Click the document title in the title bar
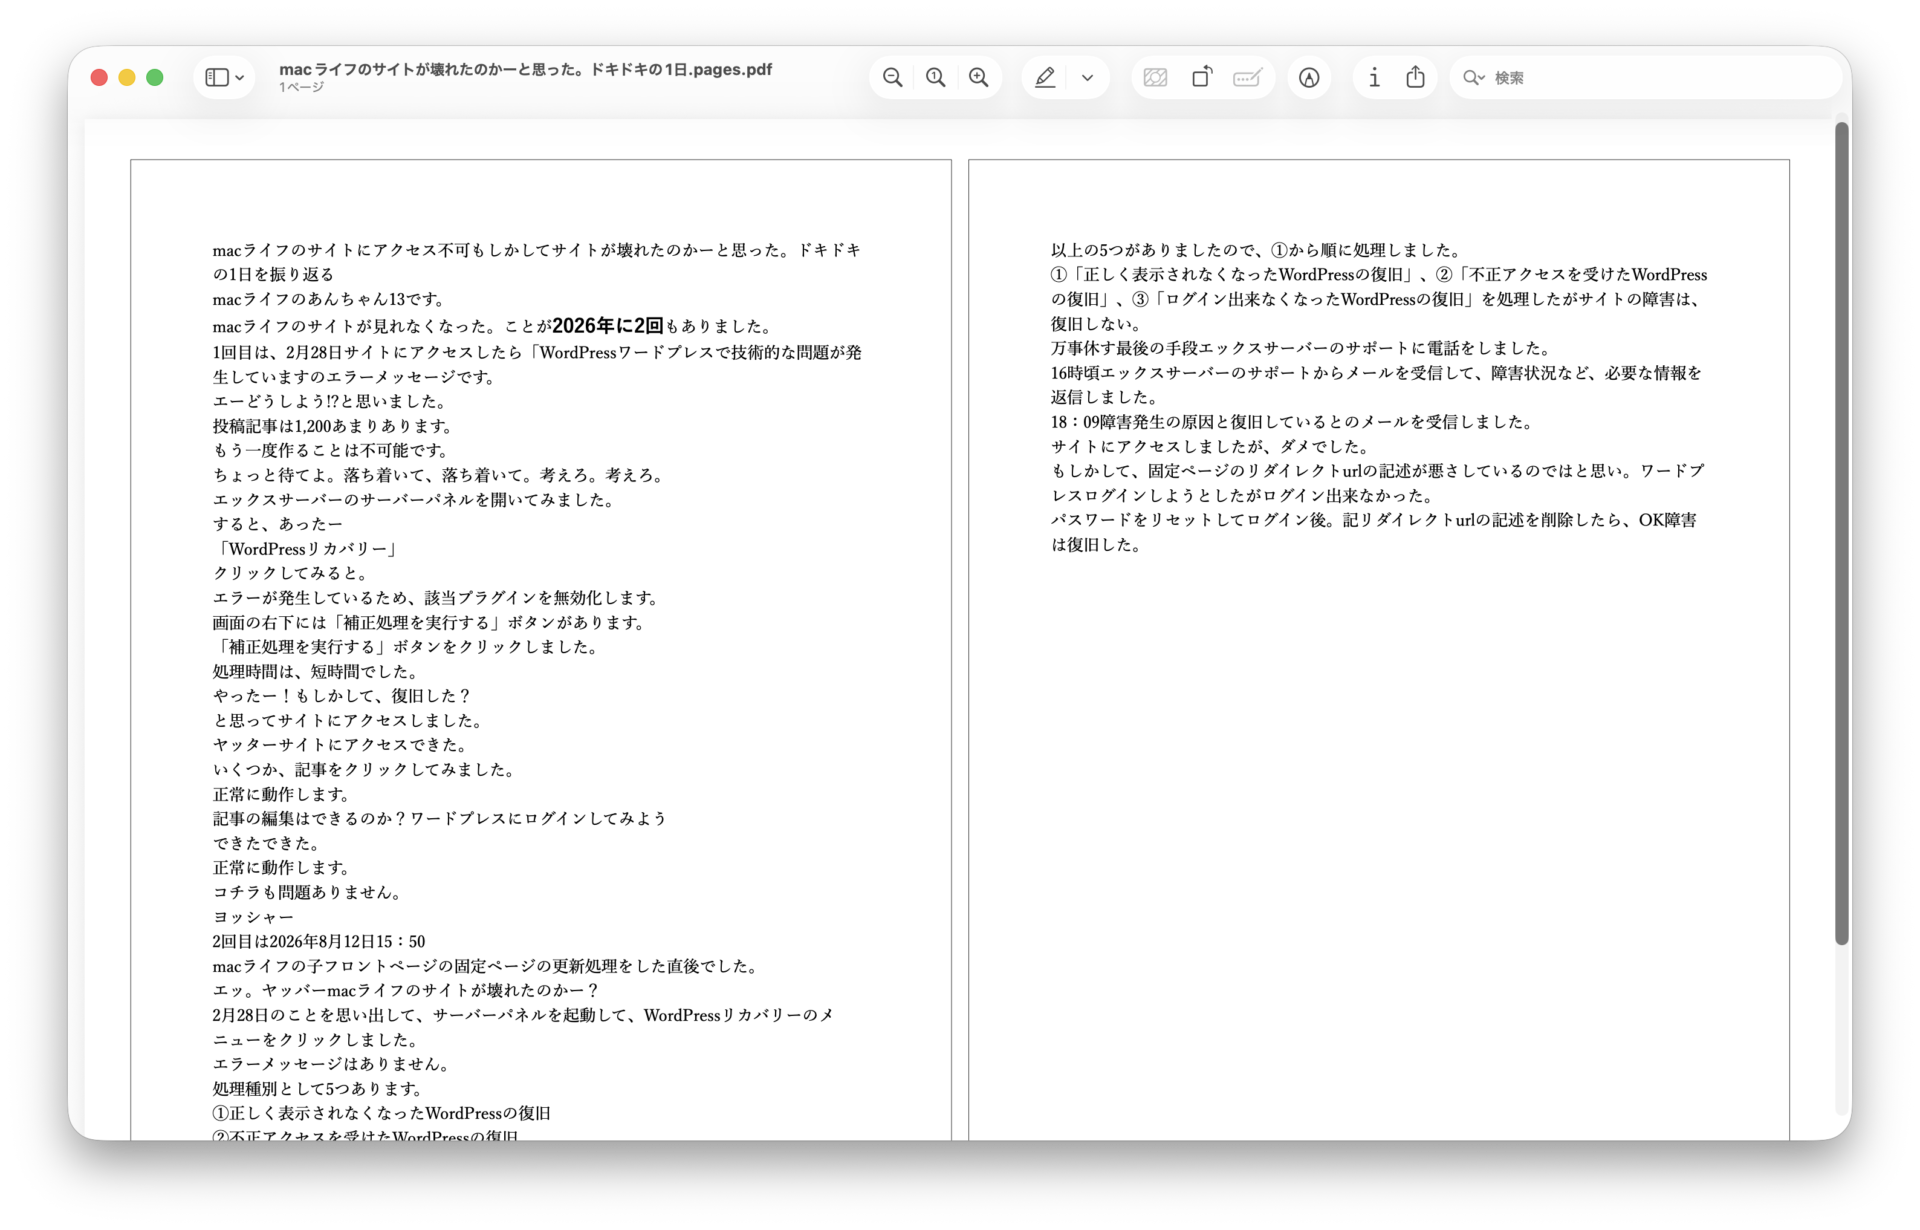The image size is (1920, 1230). (525, 69)
